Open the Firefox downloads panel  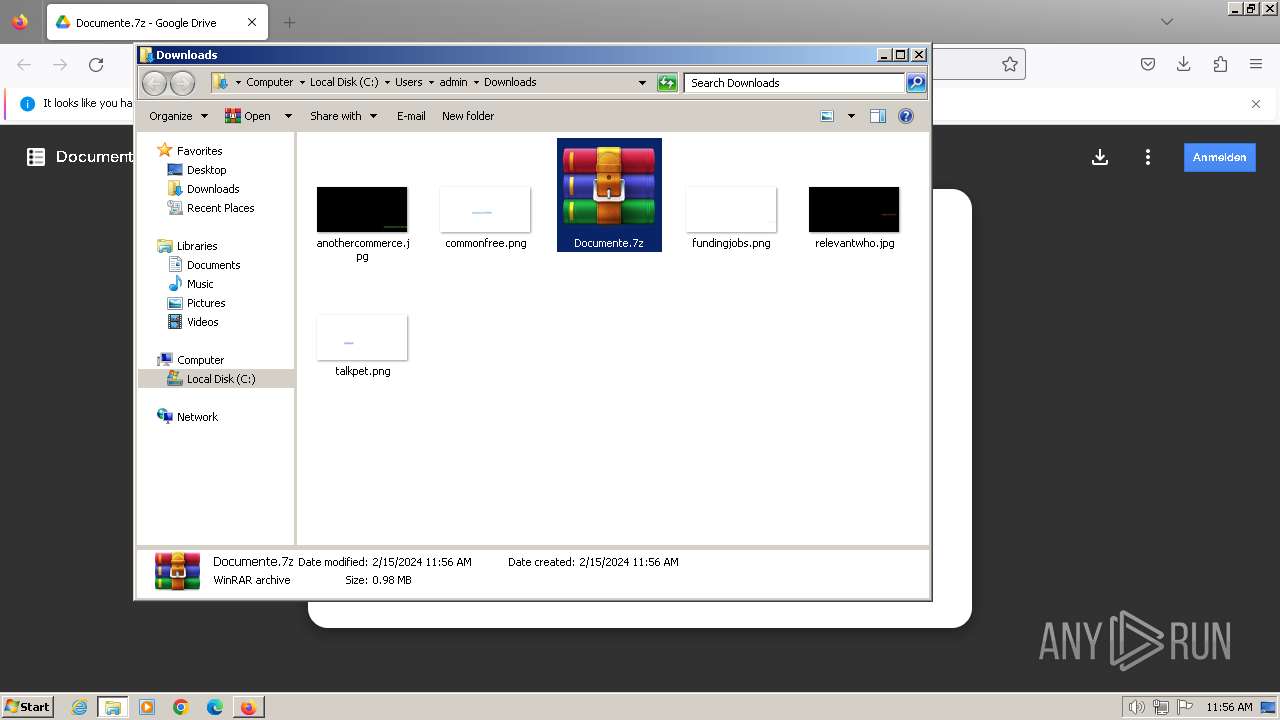1184,64
